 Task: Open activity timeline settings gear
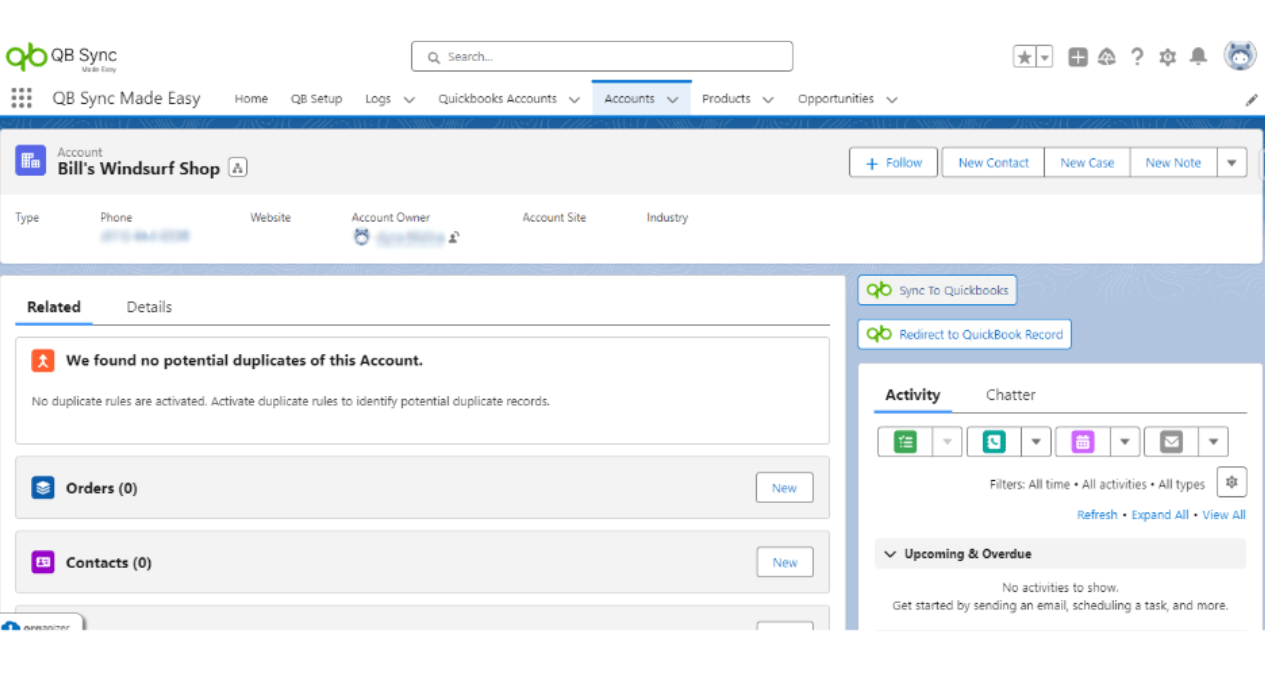pos(1231,483)
